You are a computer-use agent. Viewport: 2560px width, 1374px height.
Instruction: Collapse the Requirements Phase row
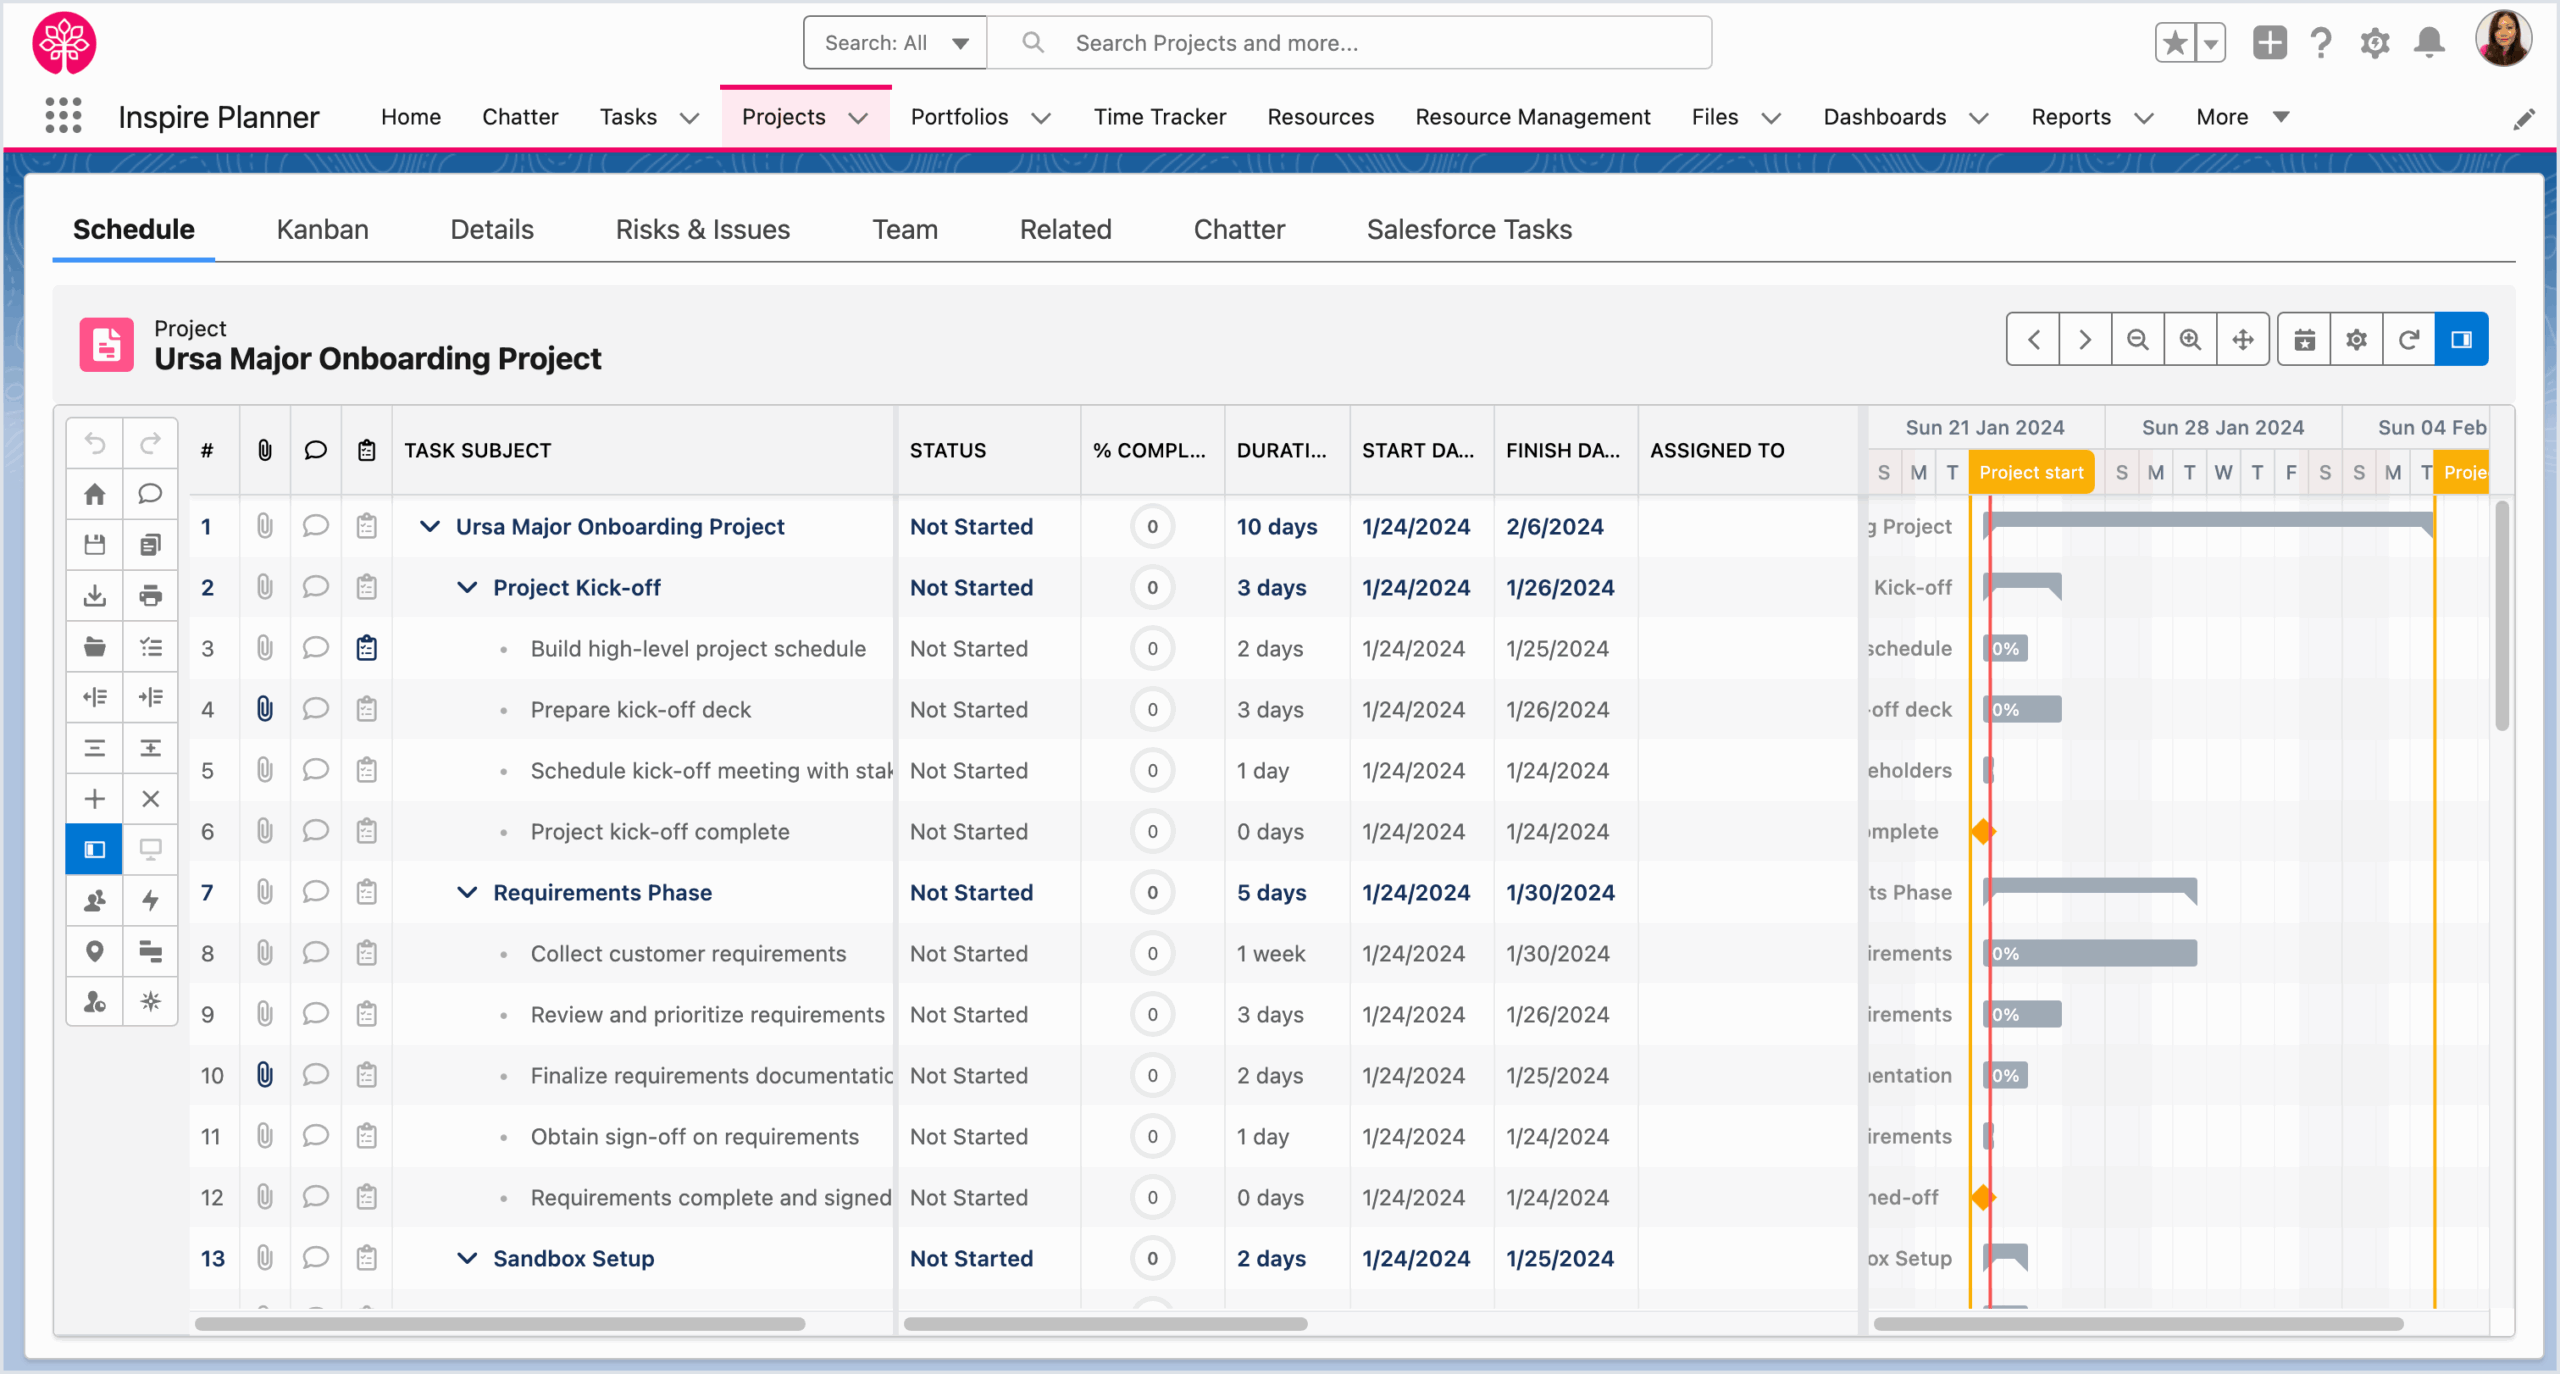pos(468,892)
